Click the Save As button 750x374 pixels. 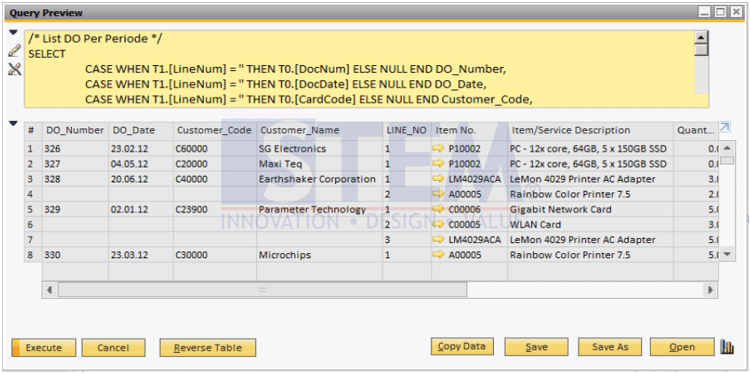click(x=610, y=347)
